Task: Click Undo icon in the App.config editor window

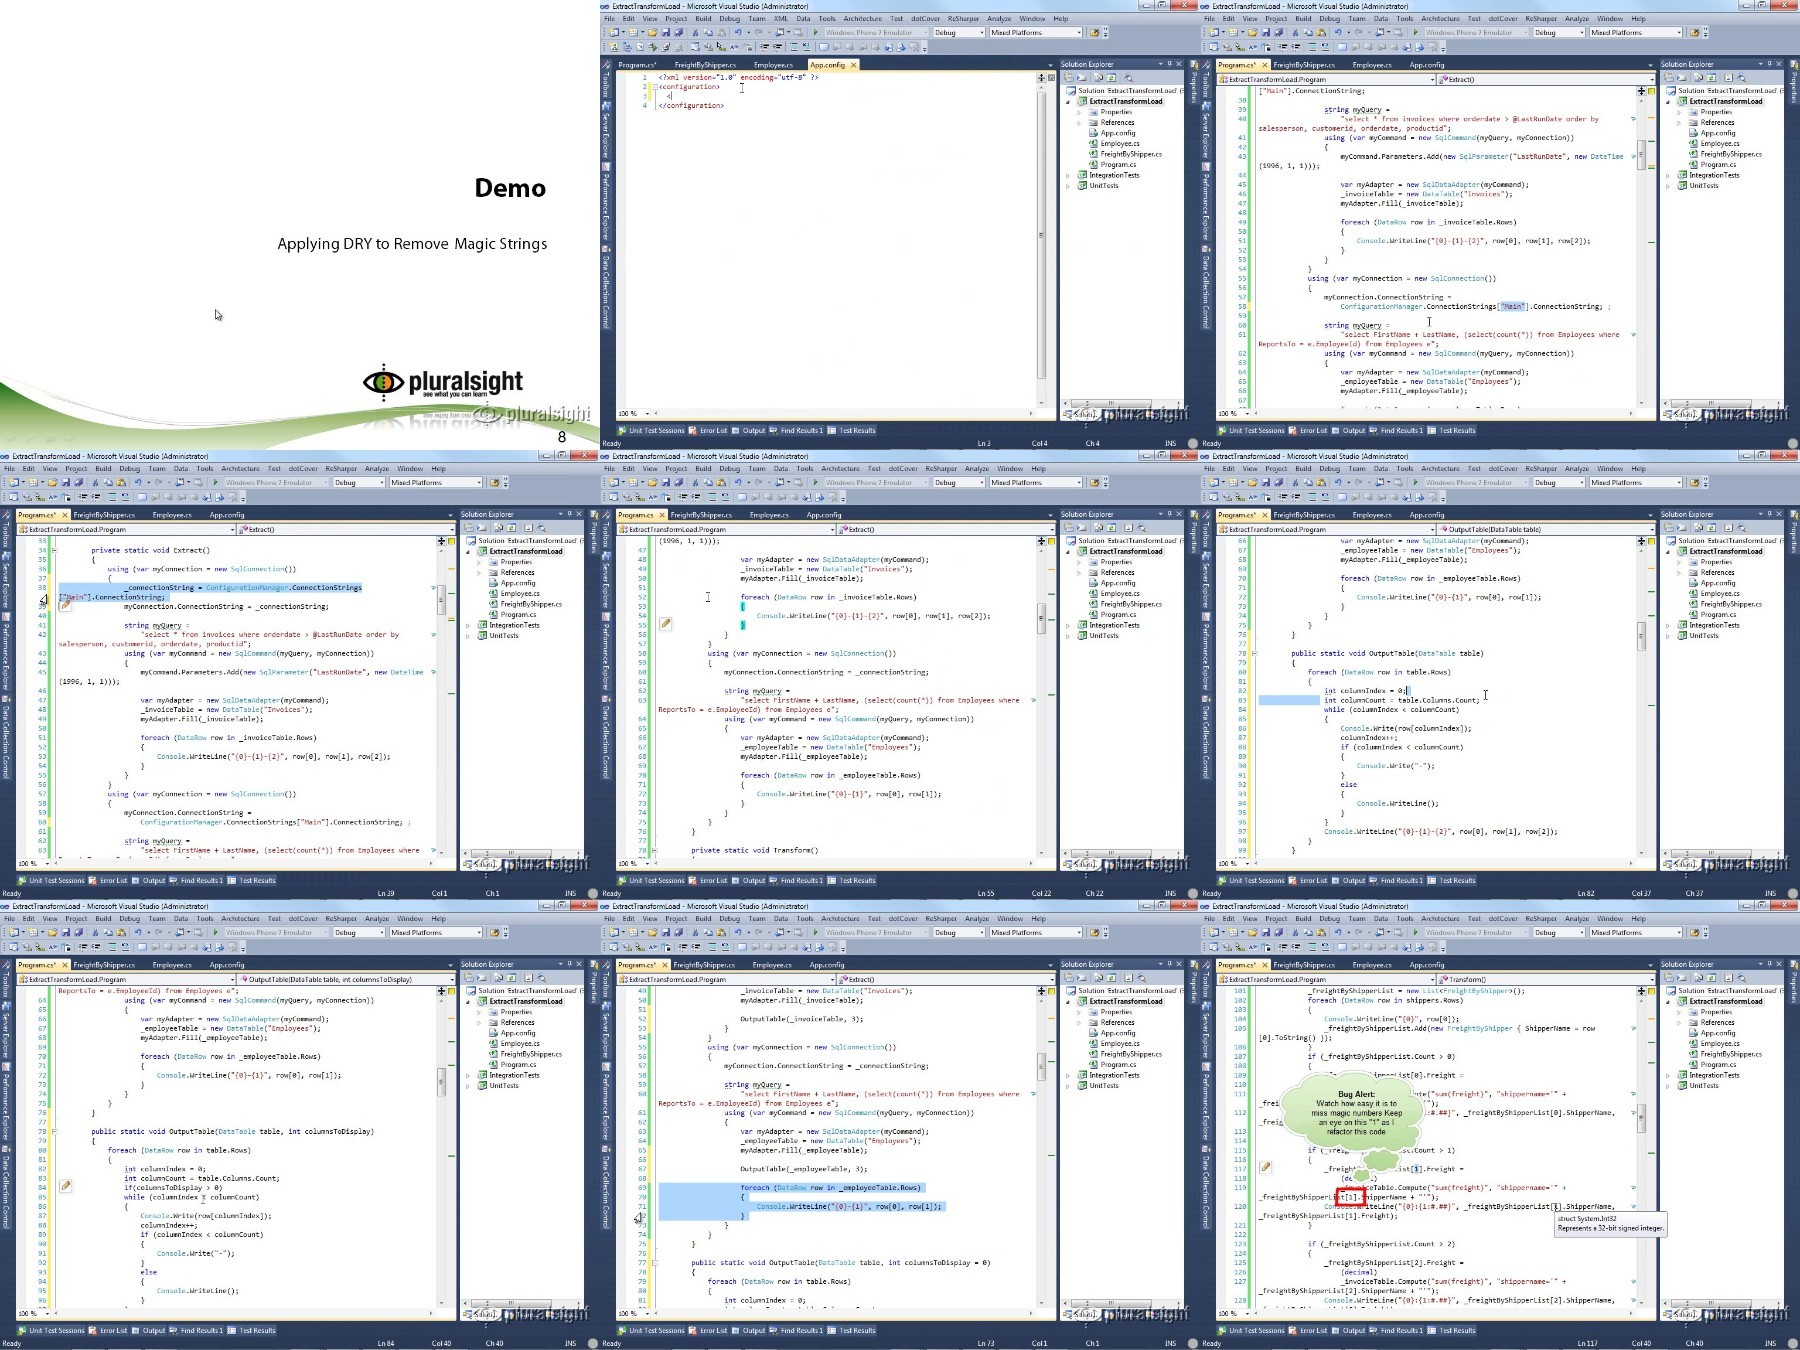Action: pos(738,32)
